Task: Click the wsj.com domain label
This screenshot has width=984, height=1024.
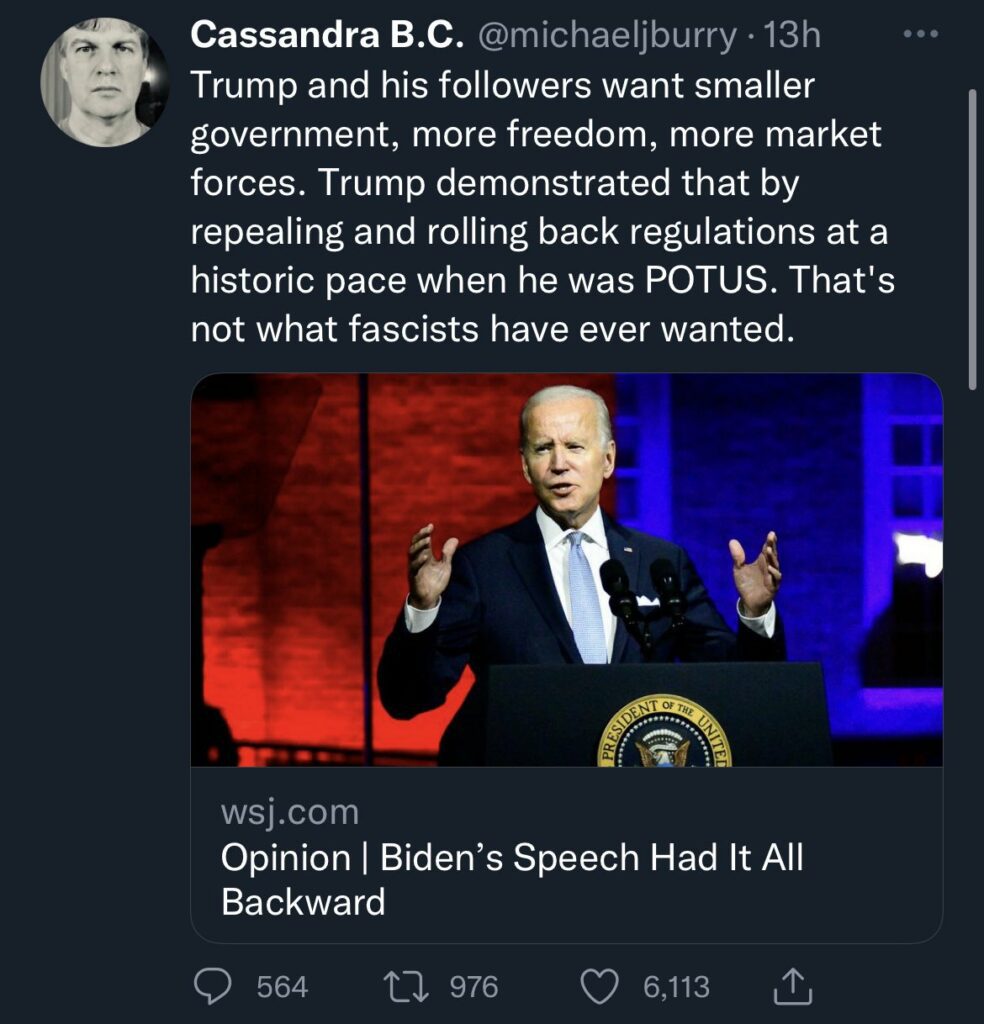Action: coord(289,812)
